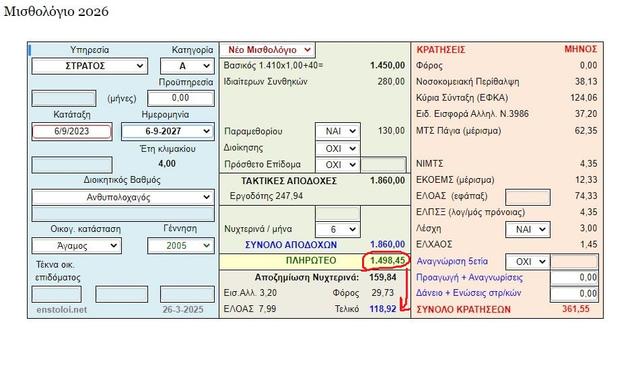Open the Ημερομηνία dropdown showing 6-9-2027
640x371 pixels.
pyautogui.click(x=168, y=132)
